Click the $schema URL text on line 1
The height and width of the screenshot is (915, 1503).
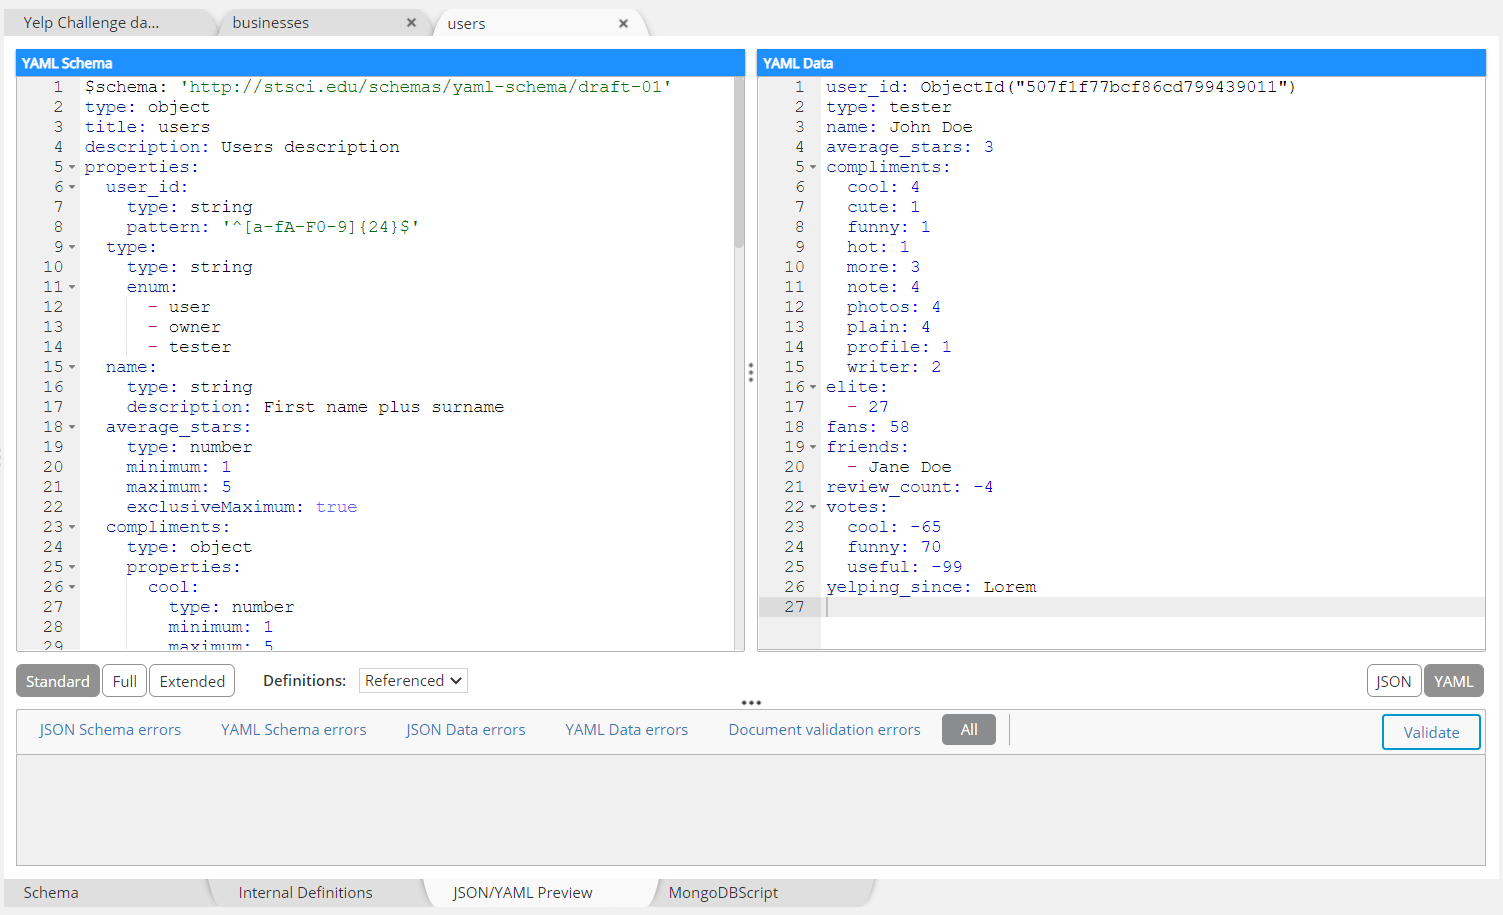point(425,87)
